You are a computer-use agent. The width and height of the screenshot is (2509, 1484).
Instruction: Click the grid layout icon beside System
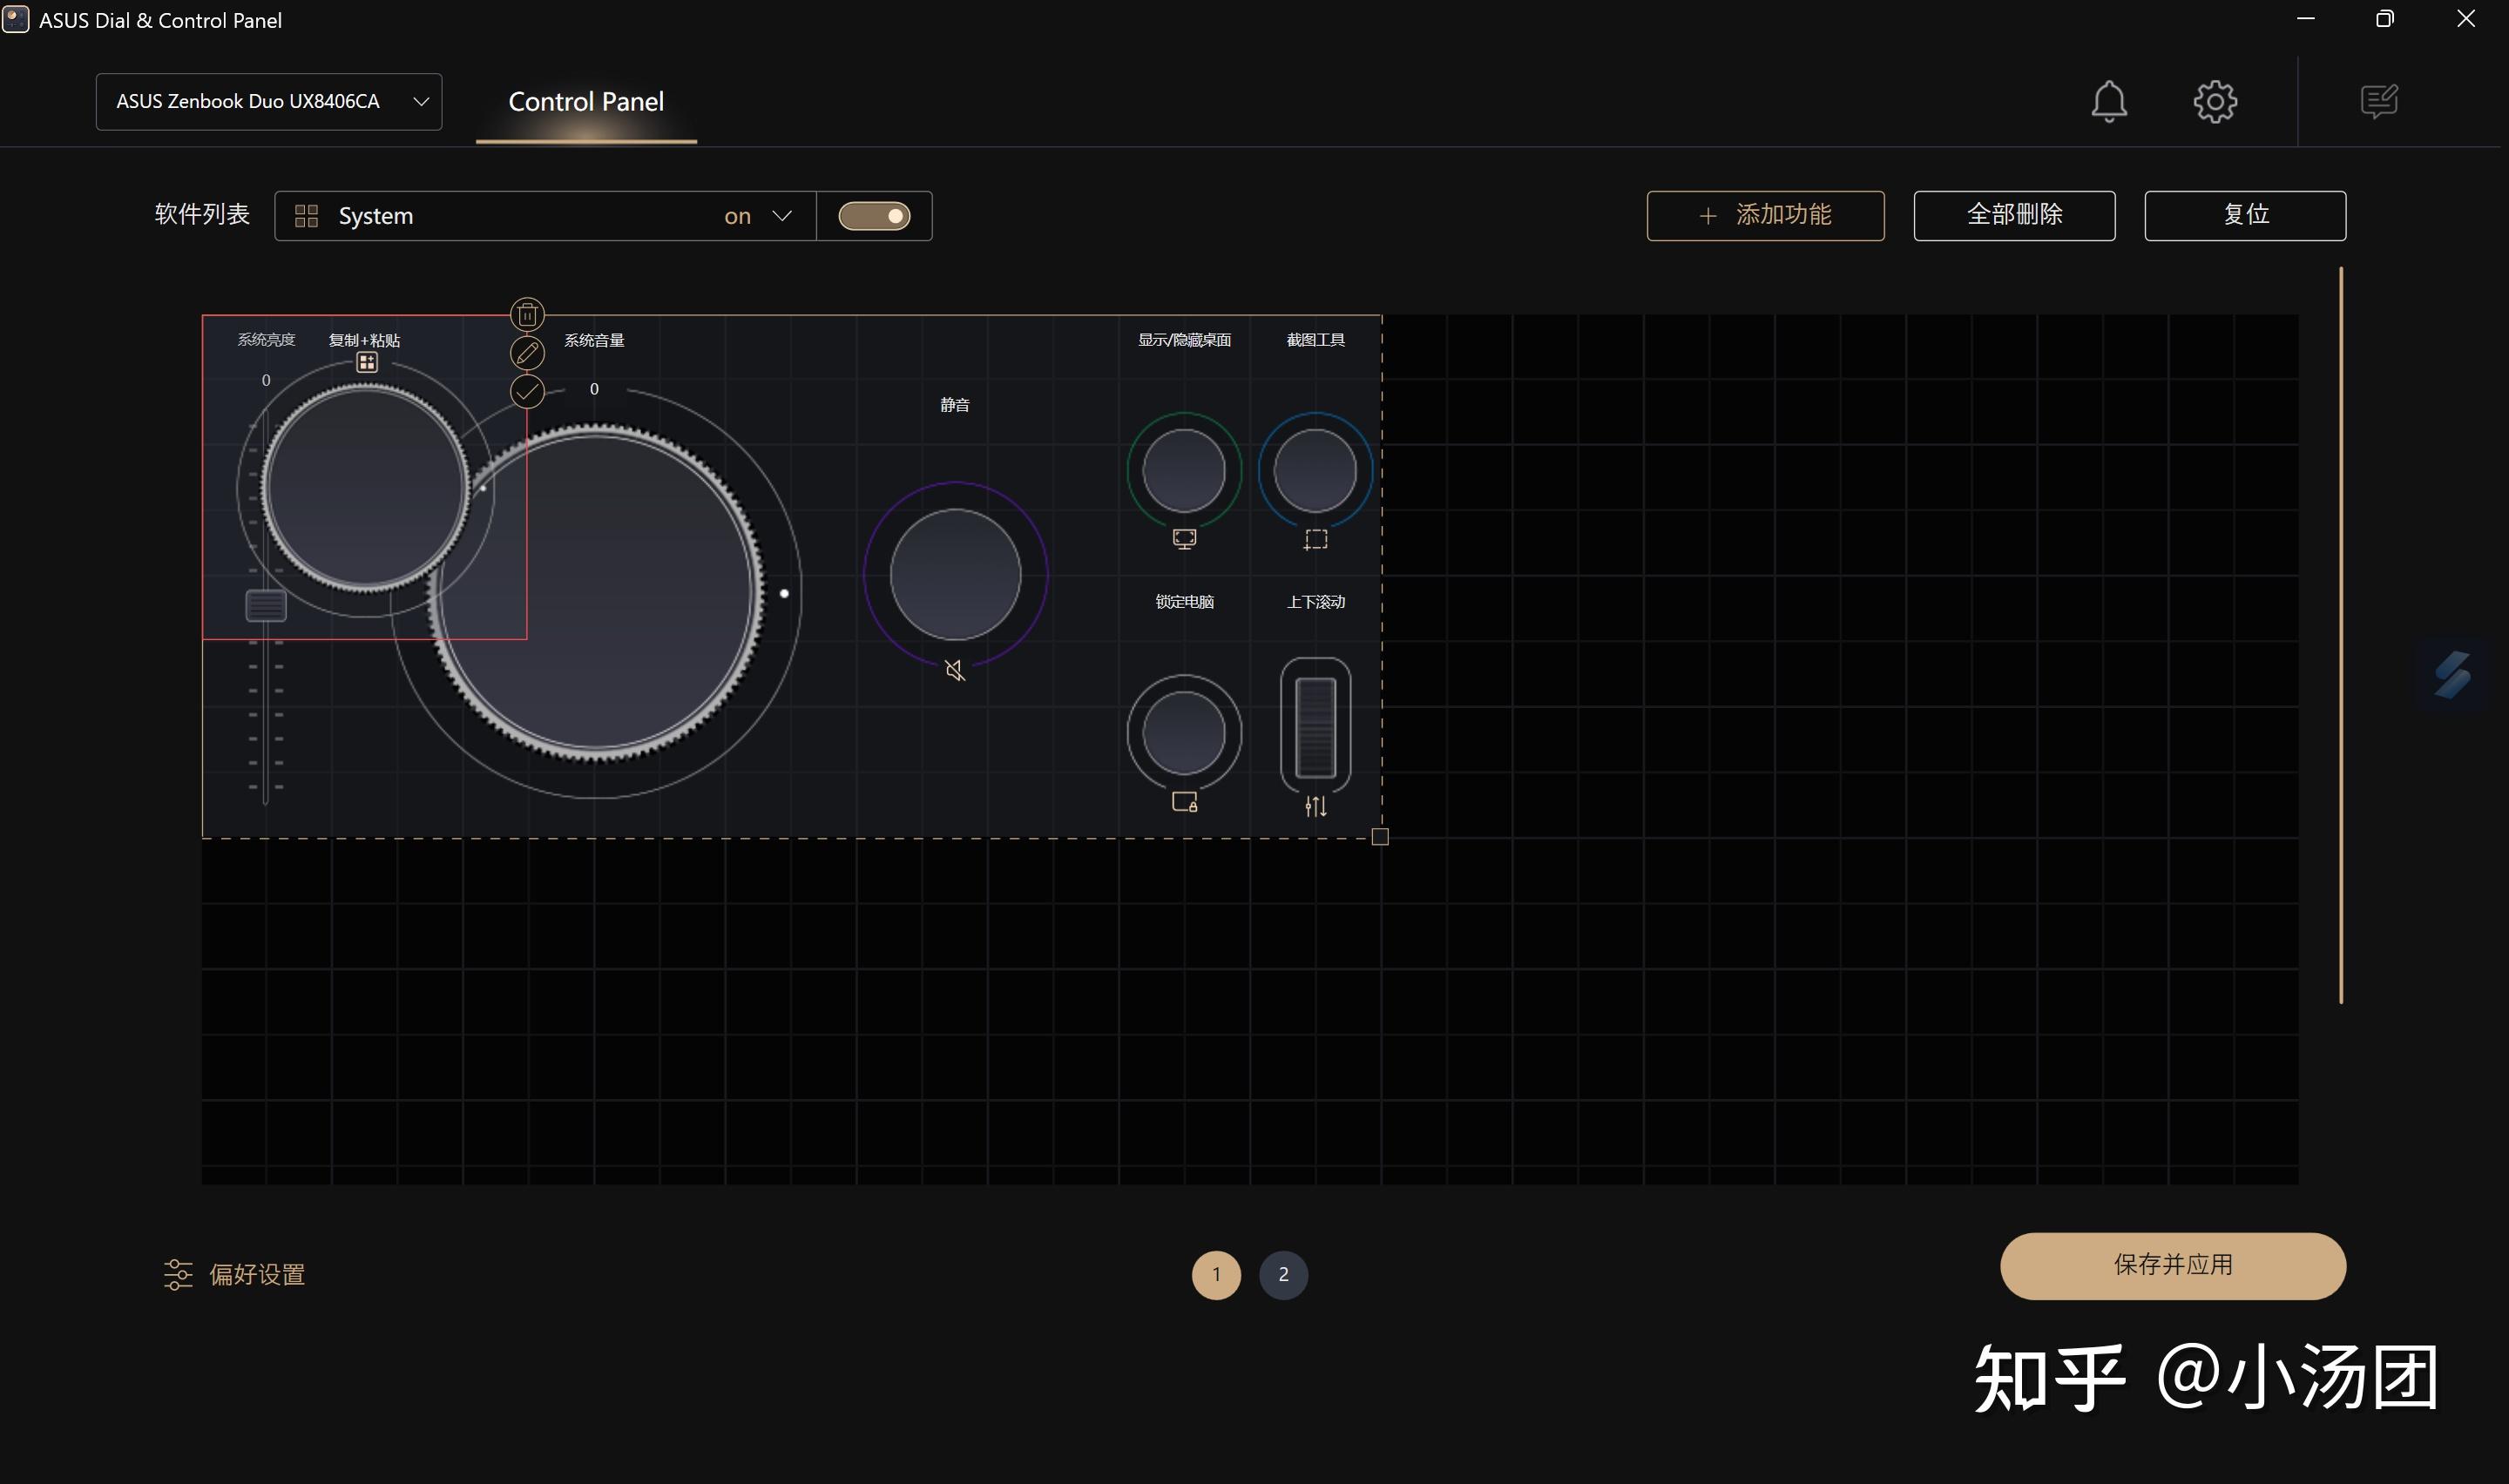click(x=305, y=215)
